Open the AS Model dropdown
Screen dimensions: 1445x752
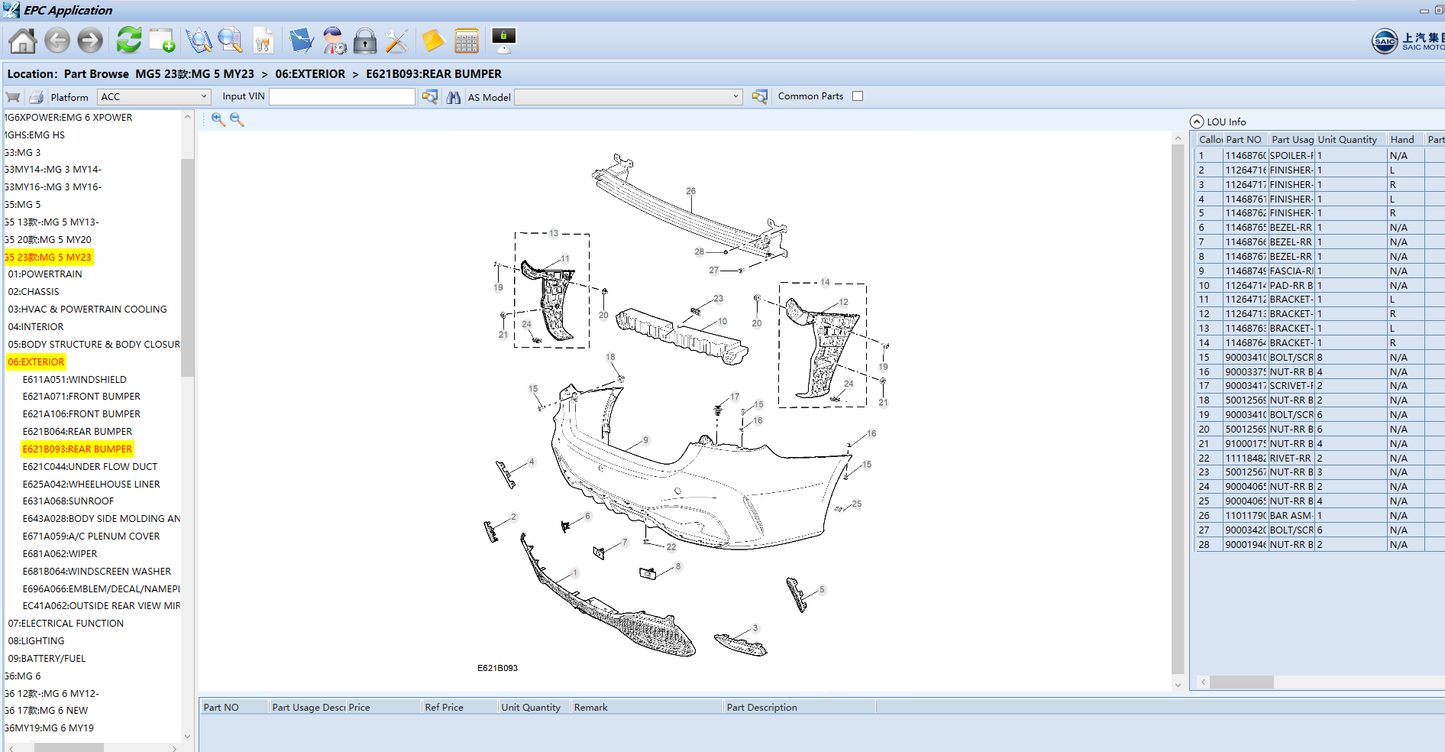coord(628,97)
